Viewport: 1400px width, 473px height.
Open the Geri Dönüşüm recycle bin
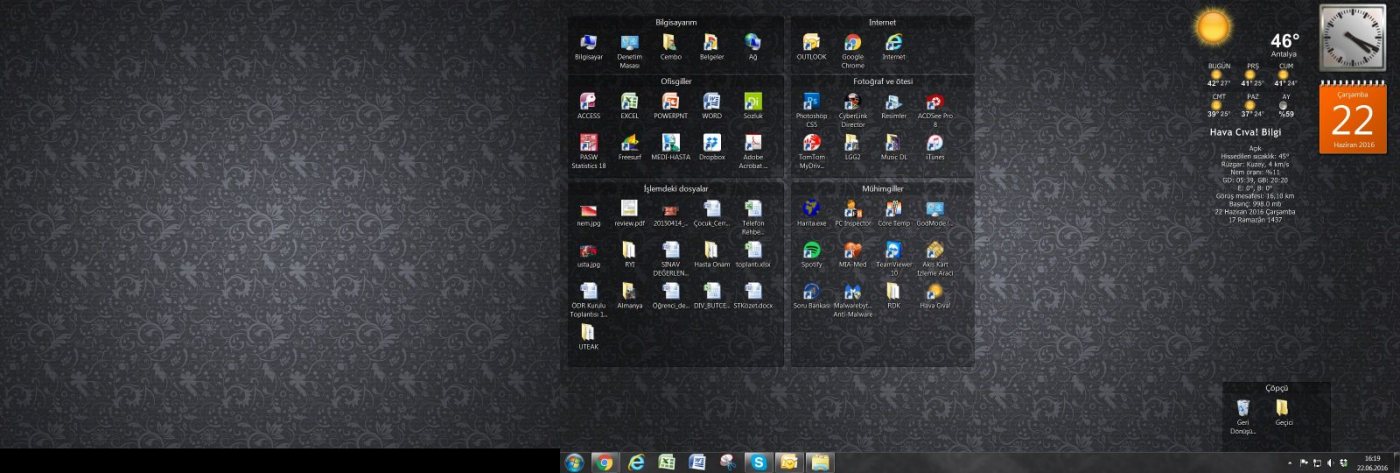click(x=1242, y=408)
